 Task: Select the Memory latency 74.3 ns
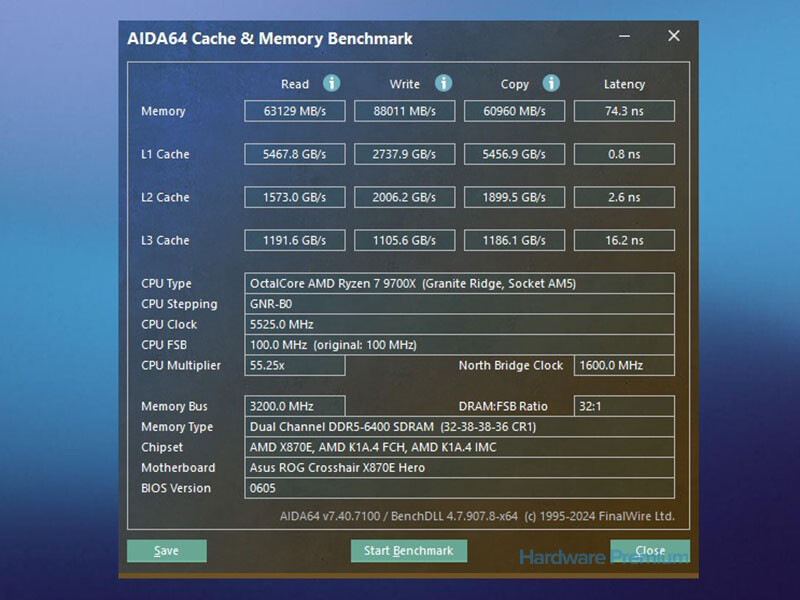pyautogui.click(x=624, y=111)
